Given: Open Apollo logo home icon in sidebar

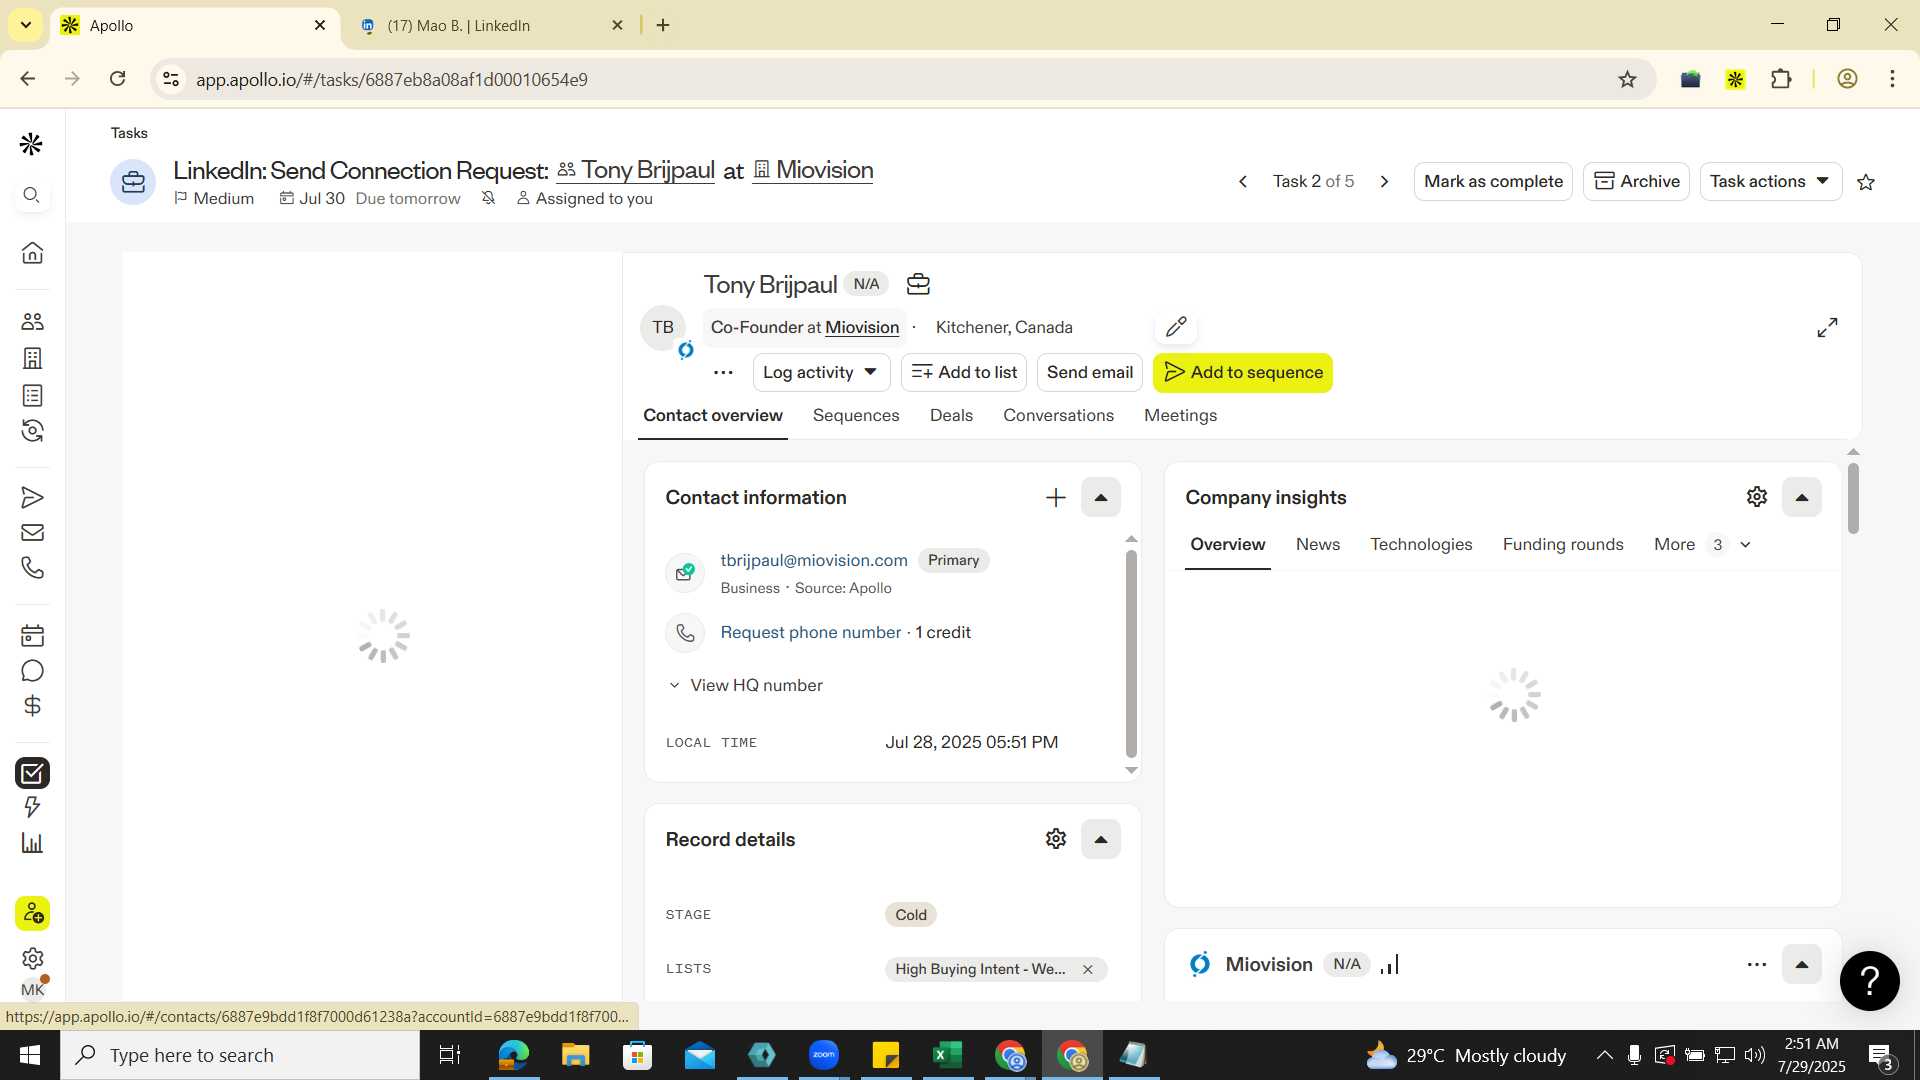Looking at the screenshot, I should click(32, 144).
